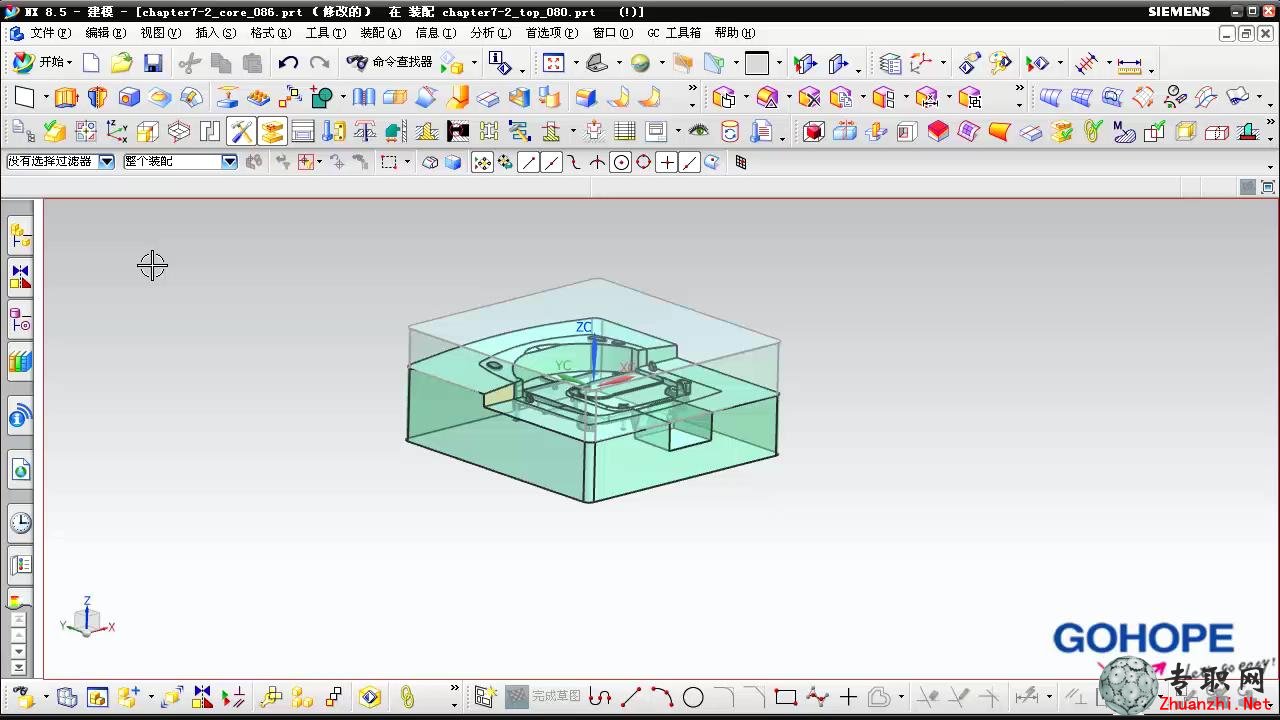The height and width of the screenshot is (720, 1280).
Task: Click the Assembly Navigator sidebar icon
Action: 20,237
